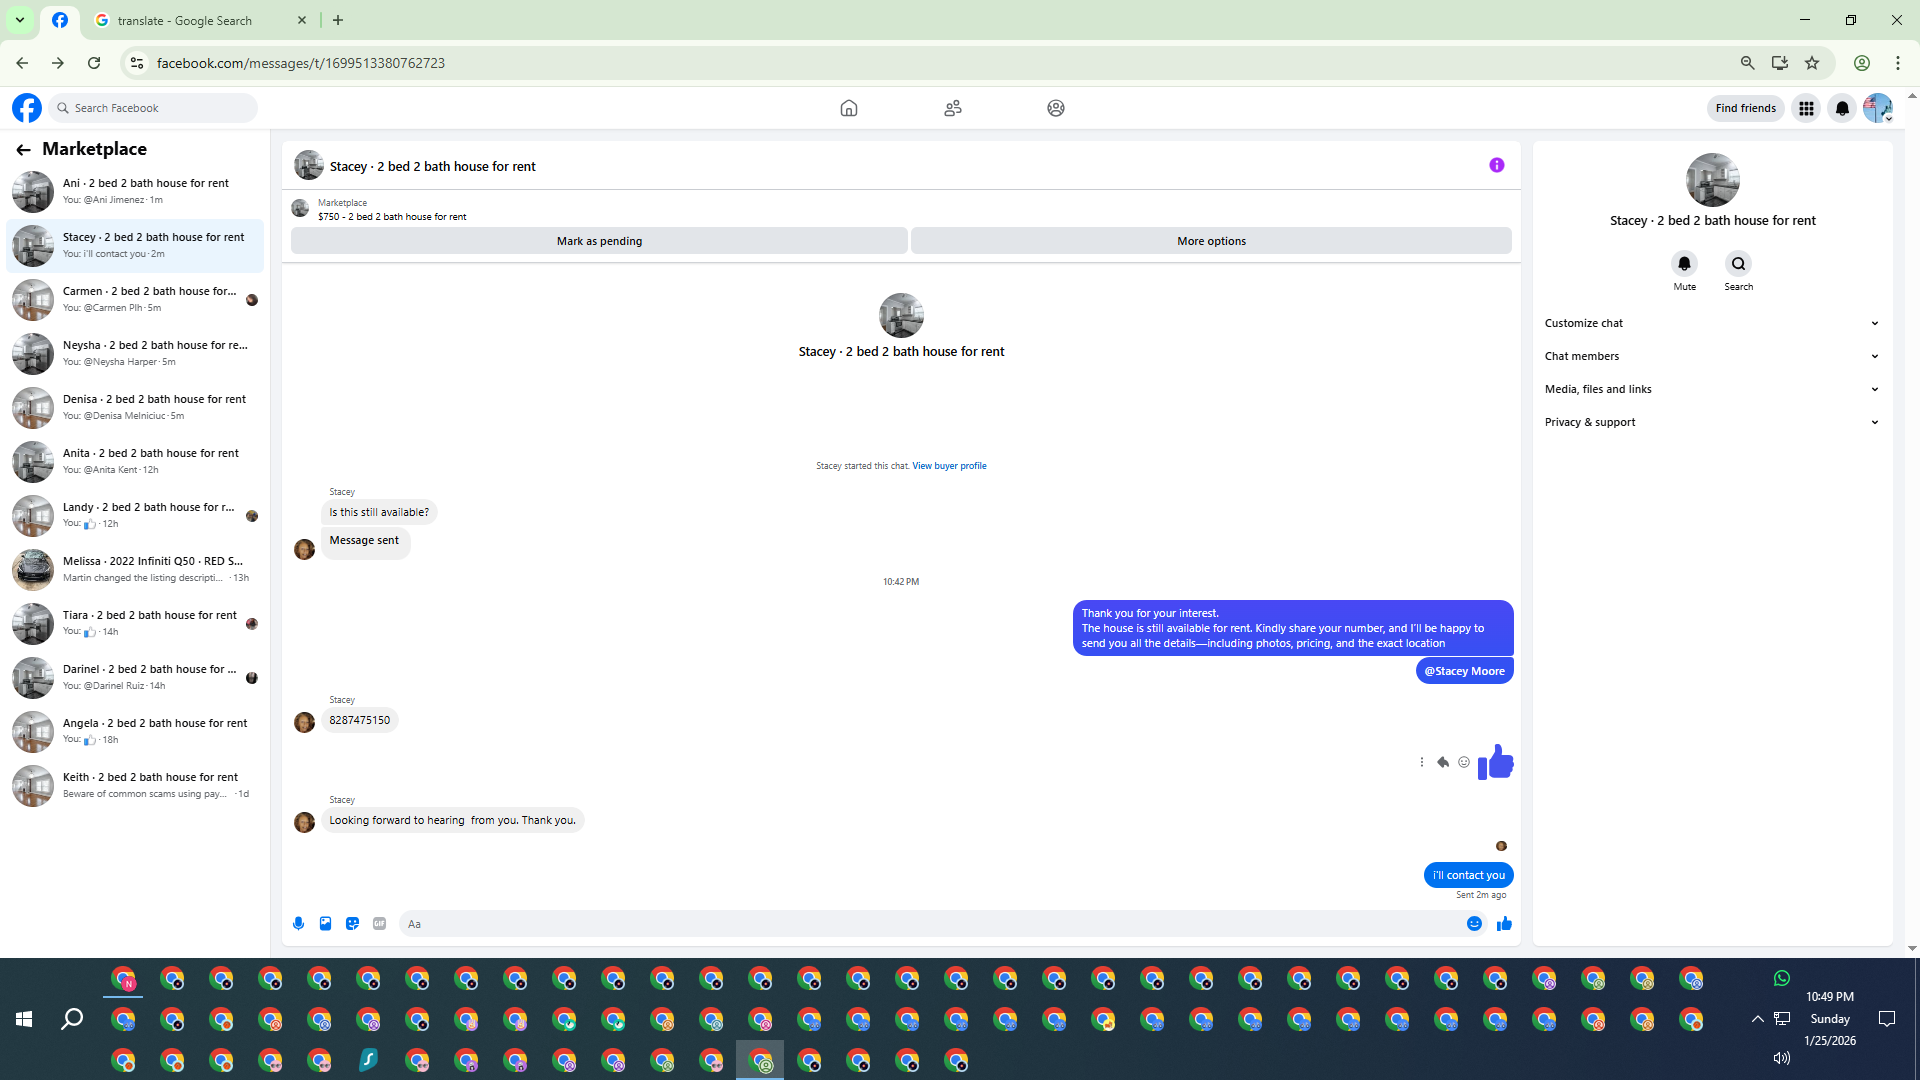Click the message text input field
The width and height of the screenshot is (1920, 1080).
930,924
